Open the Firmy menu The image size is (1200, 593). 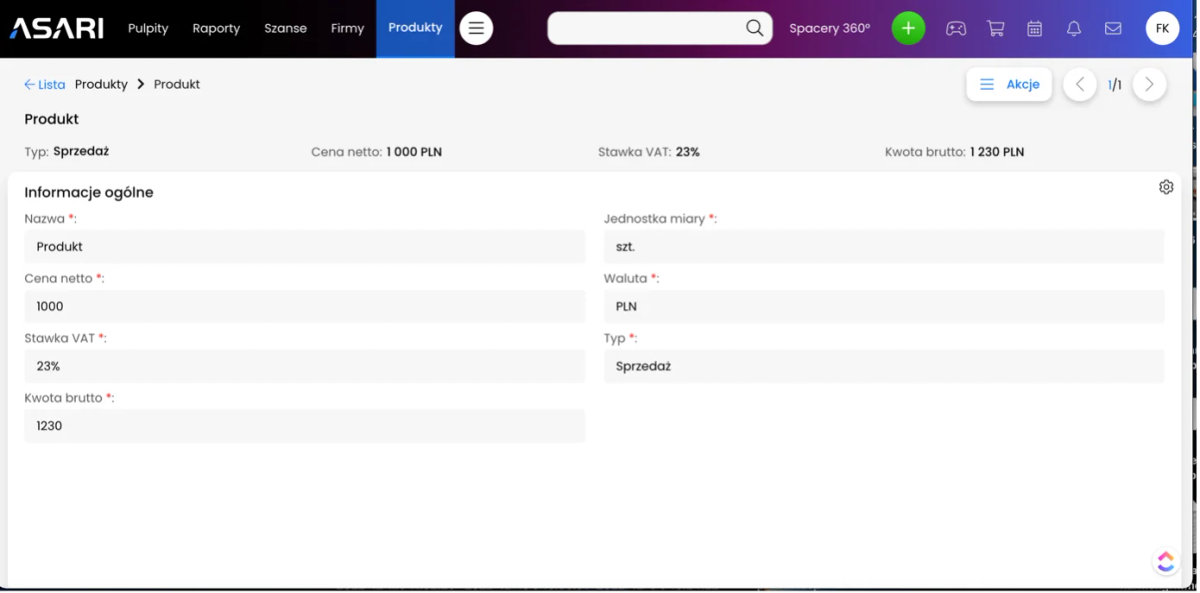pos(347,28)
